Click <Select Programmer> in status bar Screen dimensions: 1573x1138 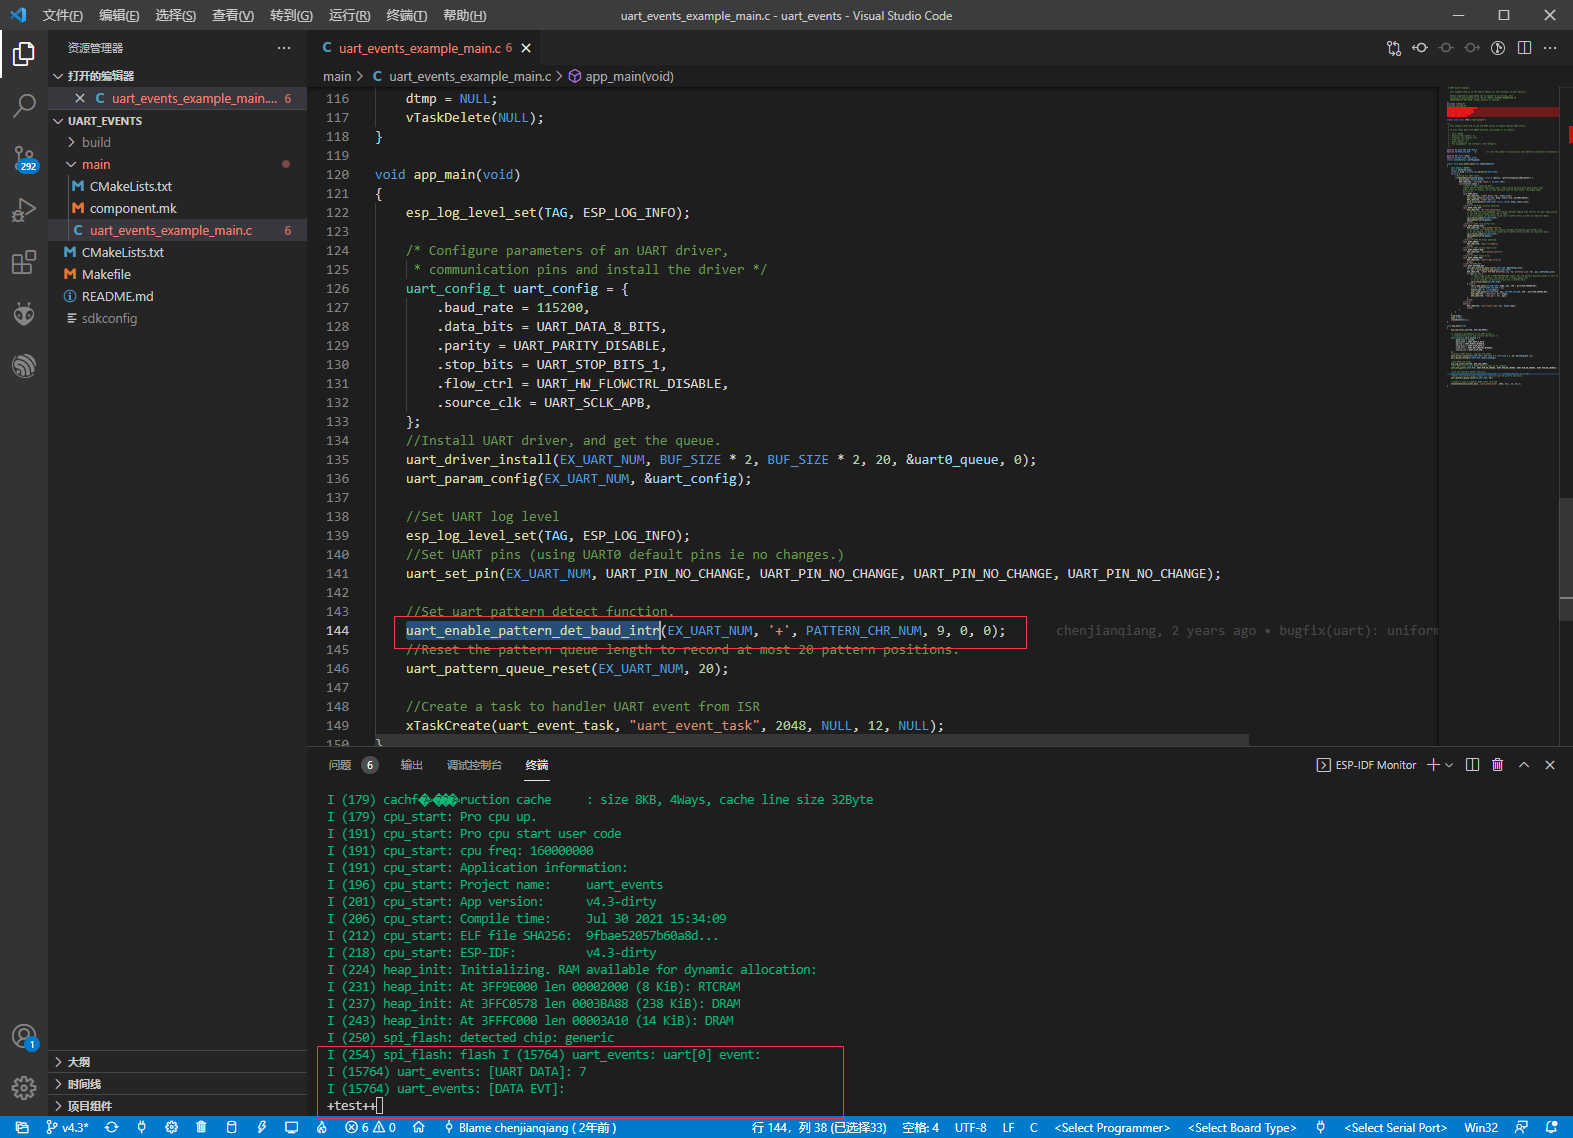[1112, 1127]
